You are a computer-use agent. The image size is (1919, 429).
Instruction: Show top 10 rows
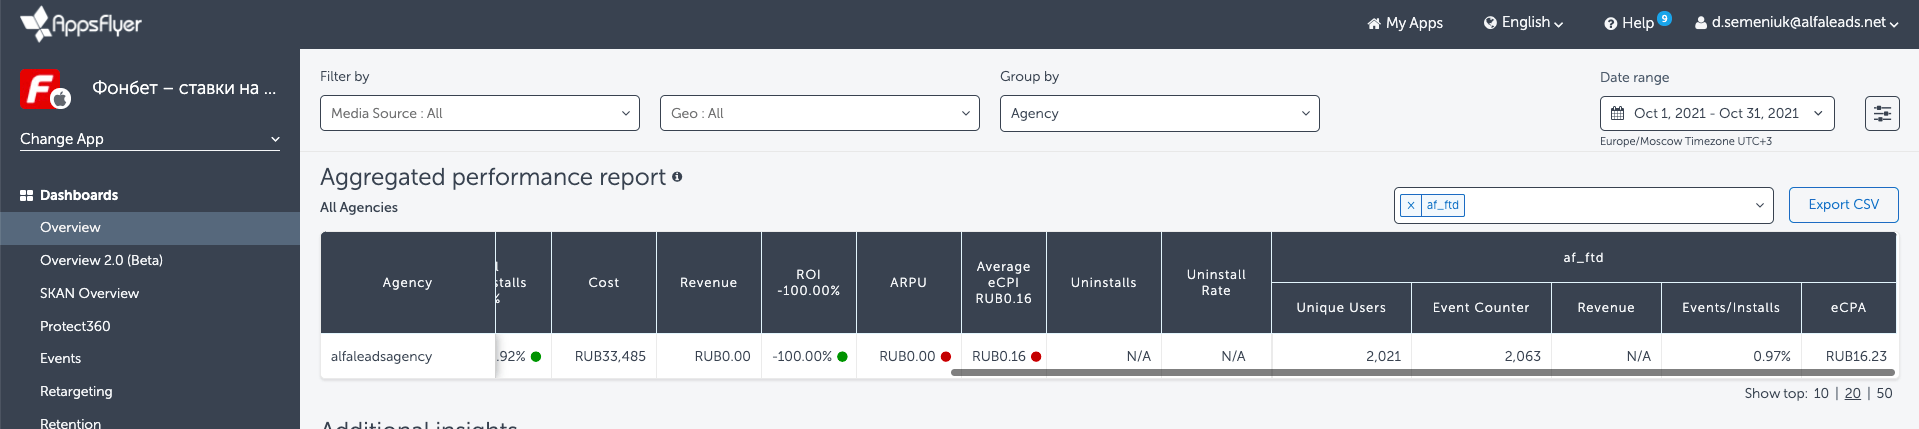pos(1821,393)
